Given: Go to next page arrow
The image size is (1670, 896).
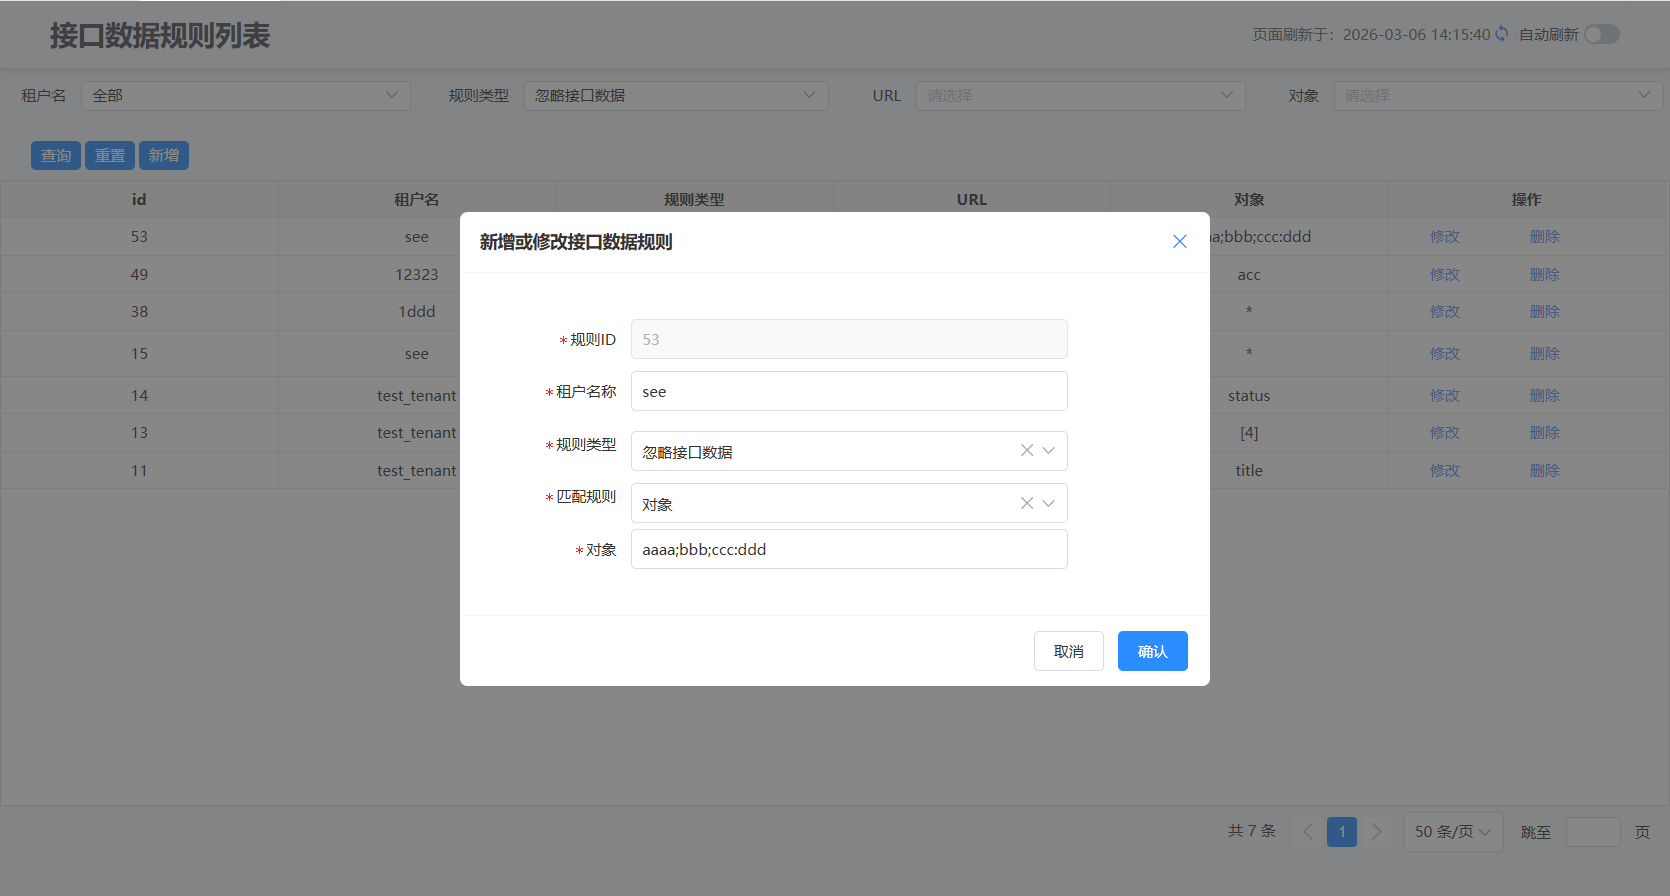Looking at the screenshot, I should (x=1376, y=831).
